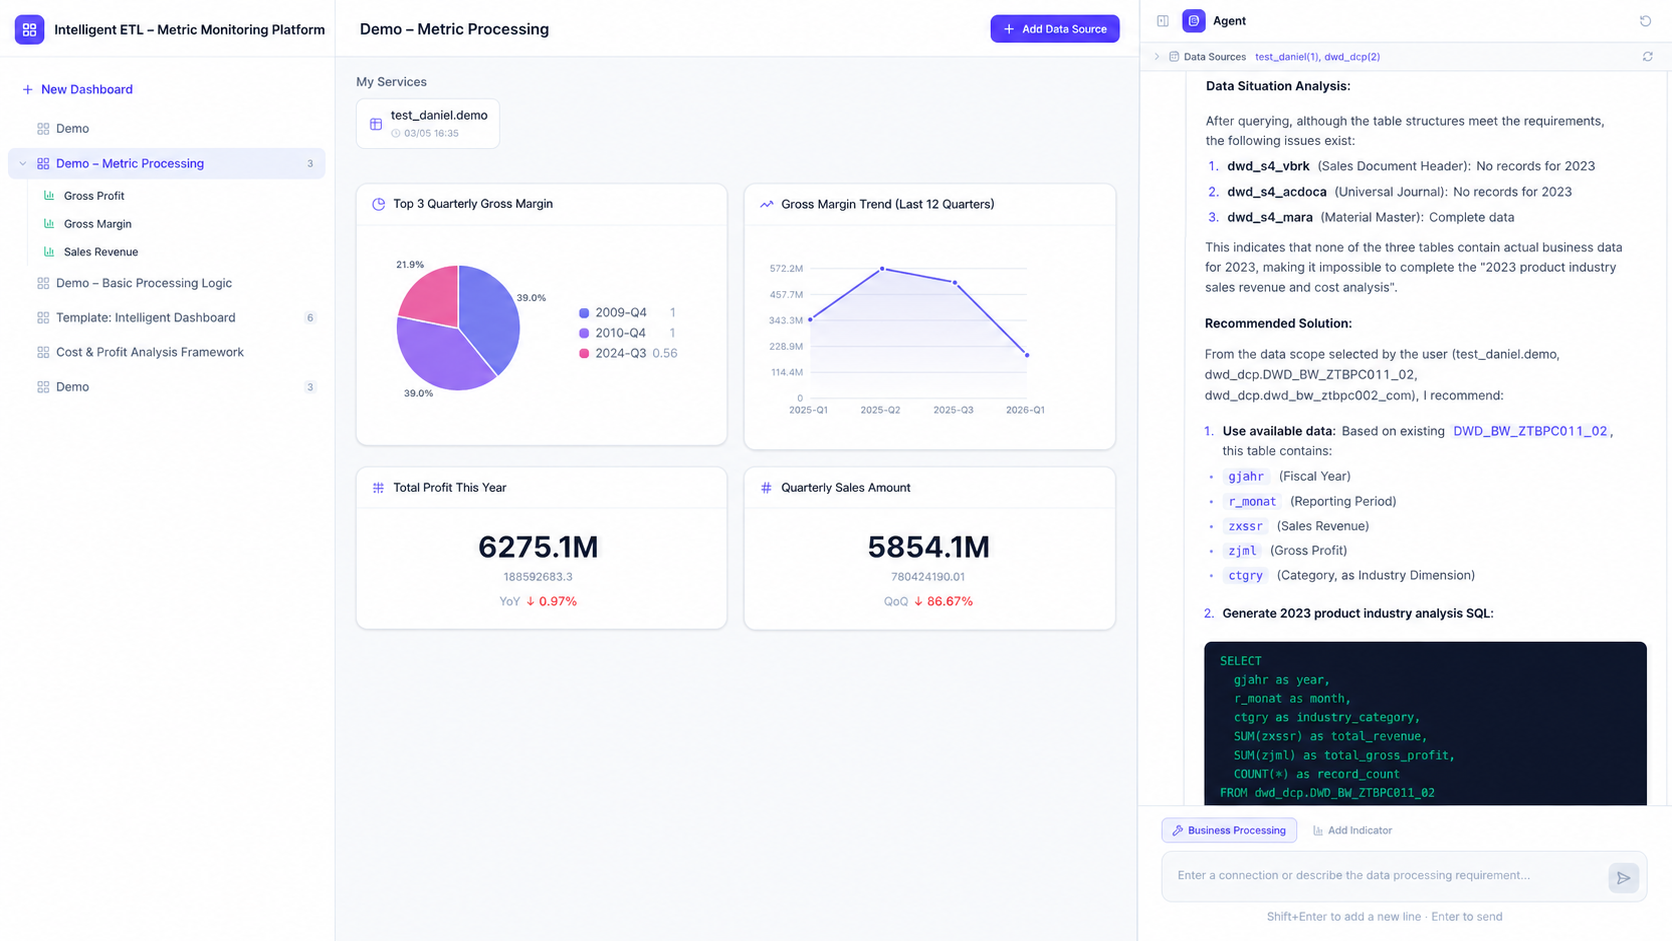Click the Add Data Source button
Image resolution: width=1672 pixels, height=941 pixels.
[x=1055, y=29]
